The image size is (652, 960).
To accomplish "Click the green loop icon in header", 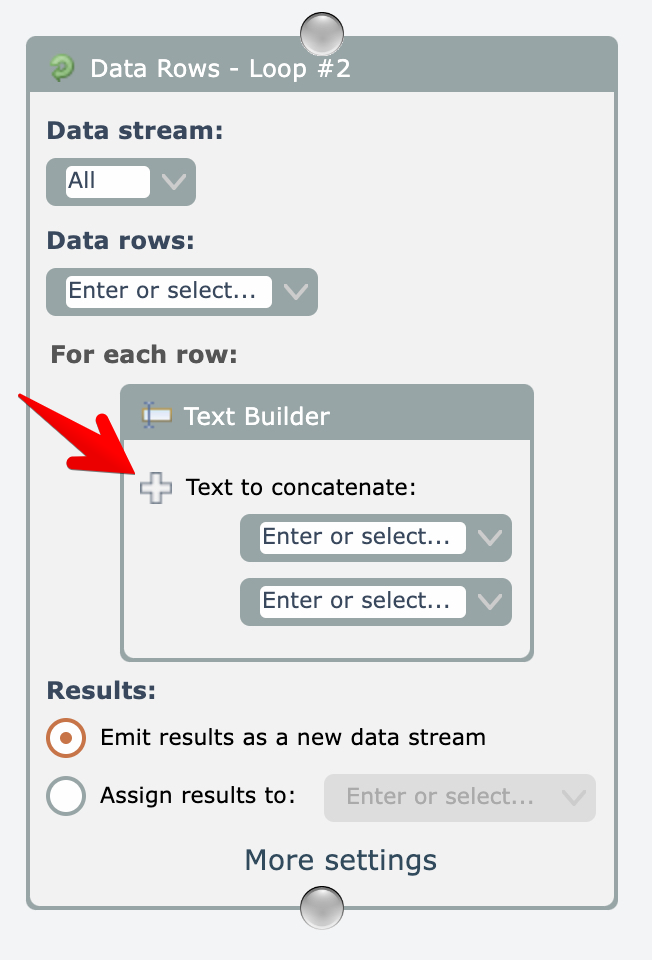I will pyautogui.click(x=62, y=68).
